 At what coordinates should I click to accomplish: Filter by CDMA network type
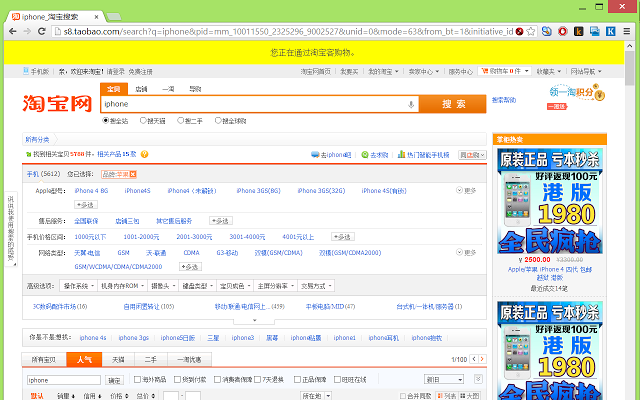click(x=191, y=253)
